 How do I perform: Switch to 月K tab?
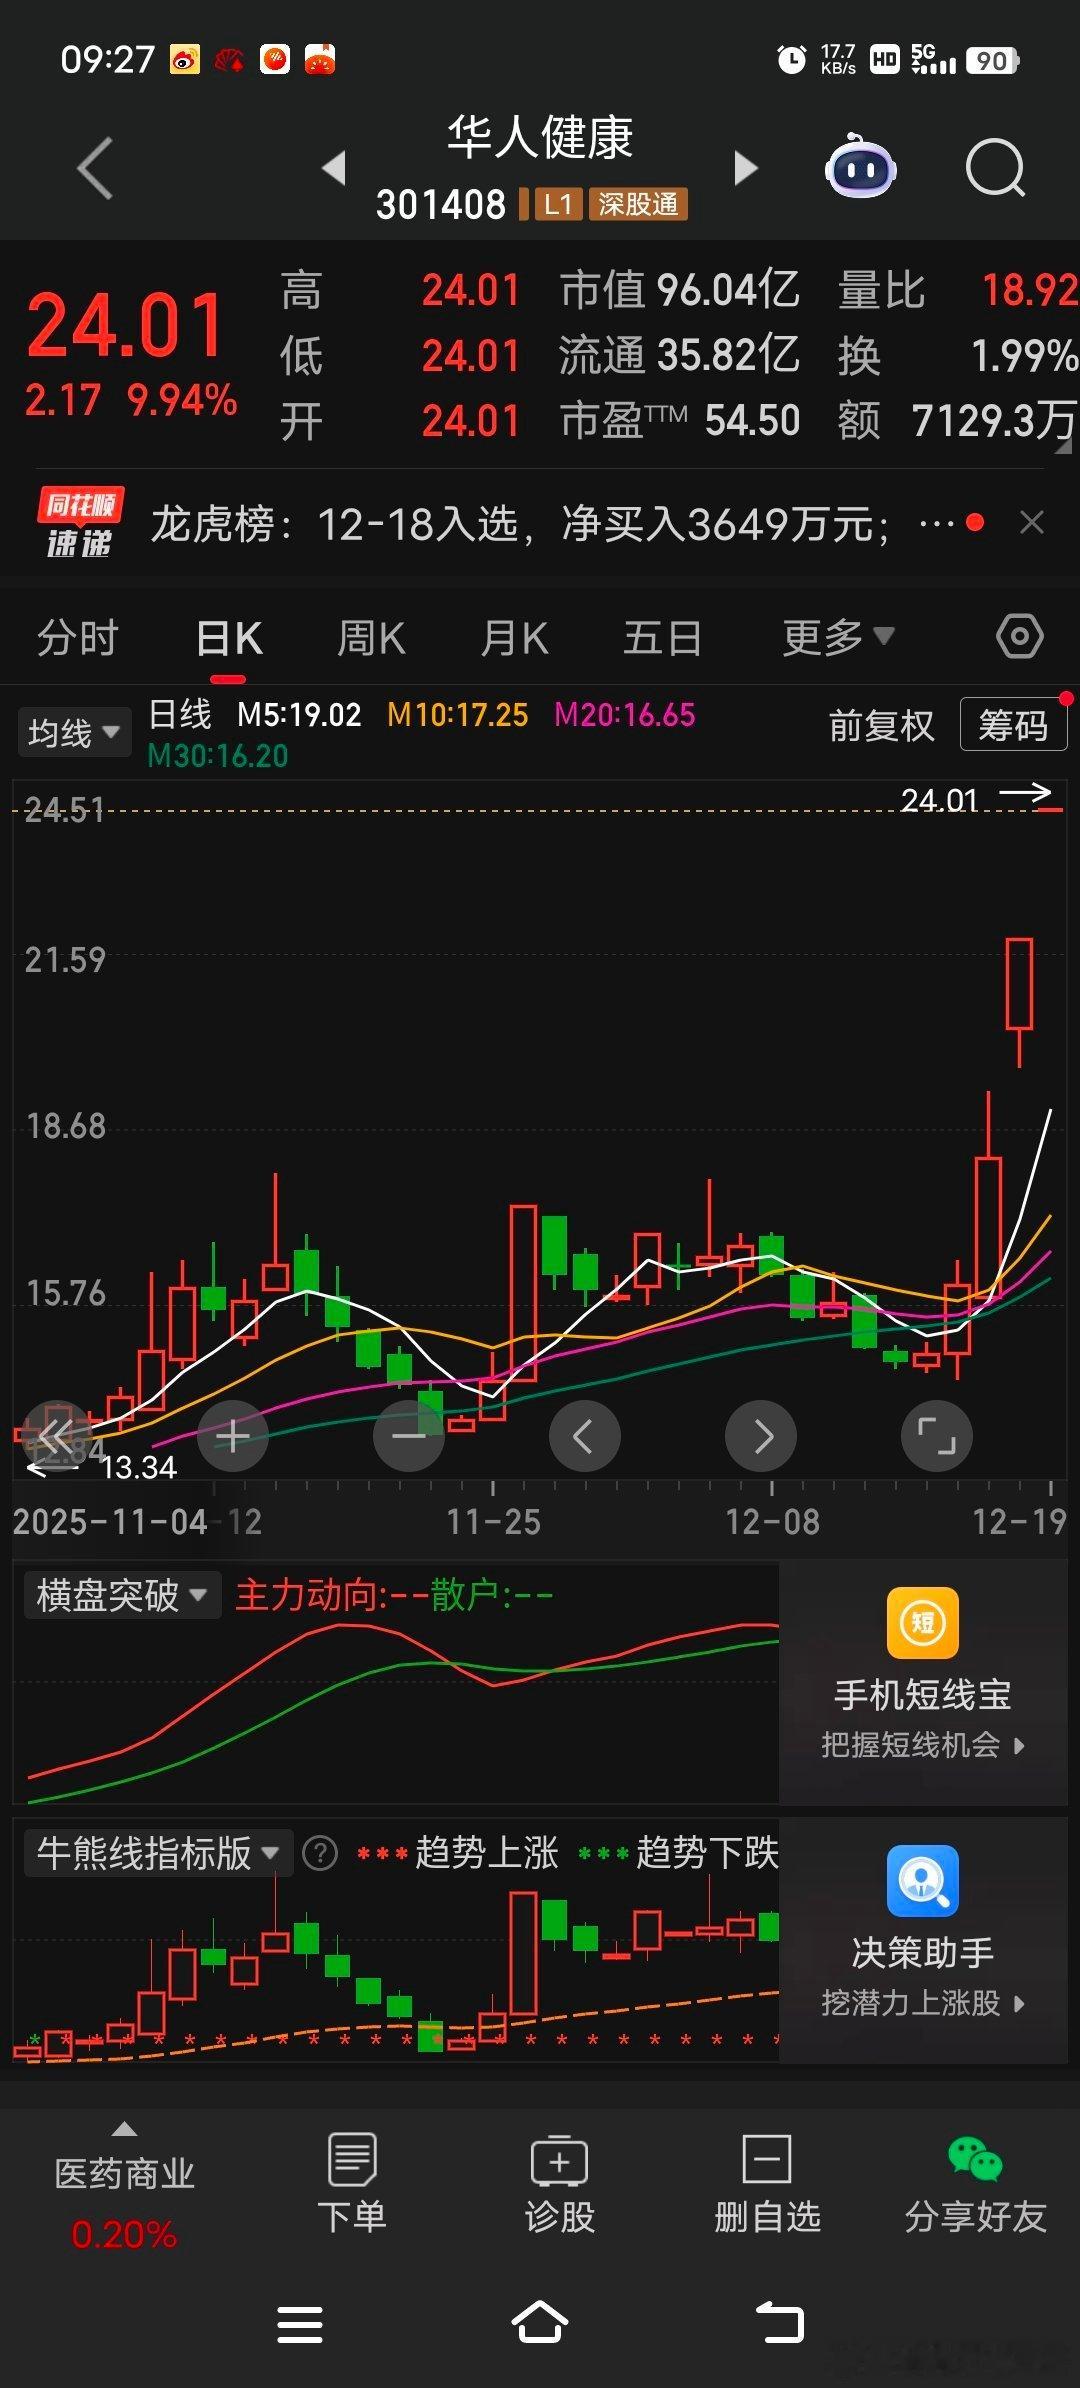[x=514, y=637]
